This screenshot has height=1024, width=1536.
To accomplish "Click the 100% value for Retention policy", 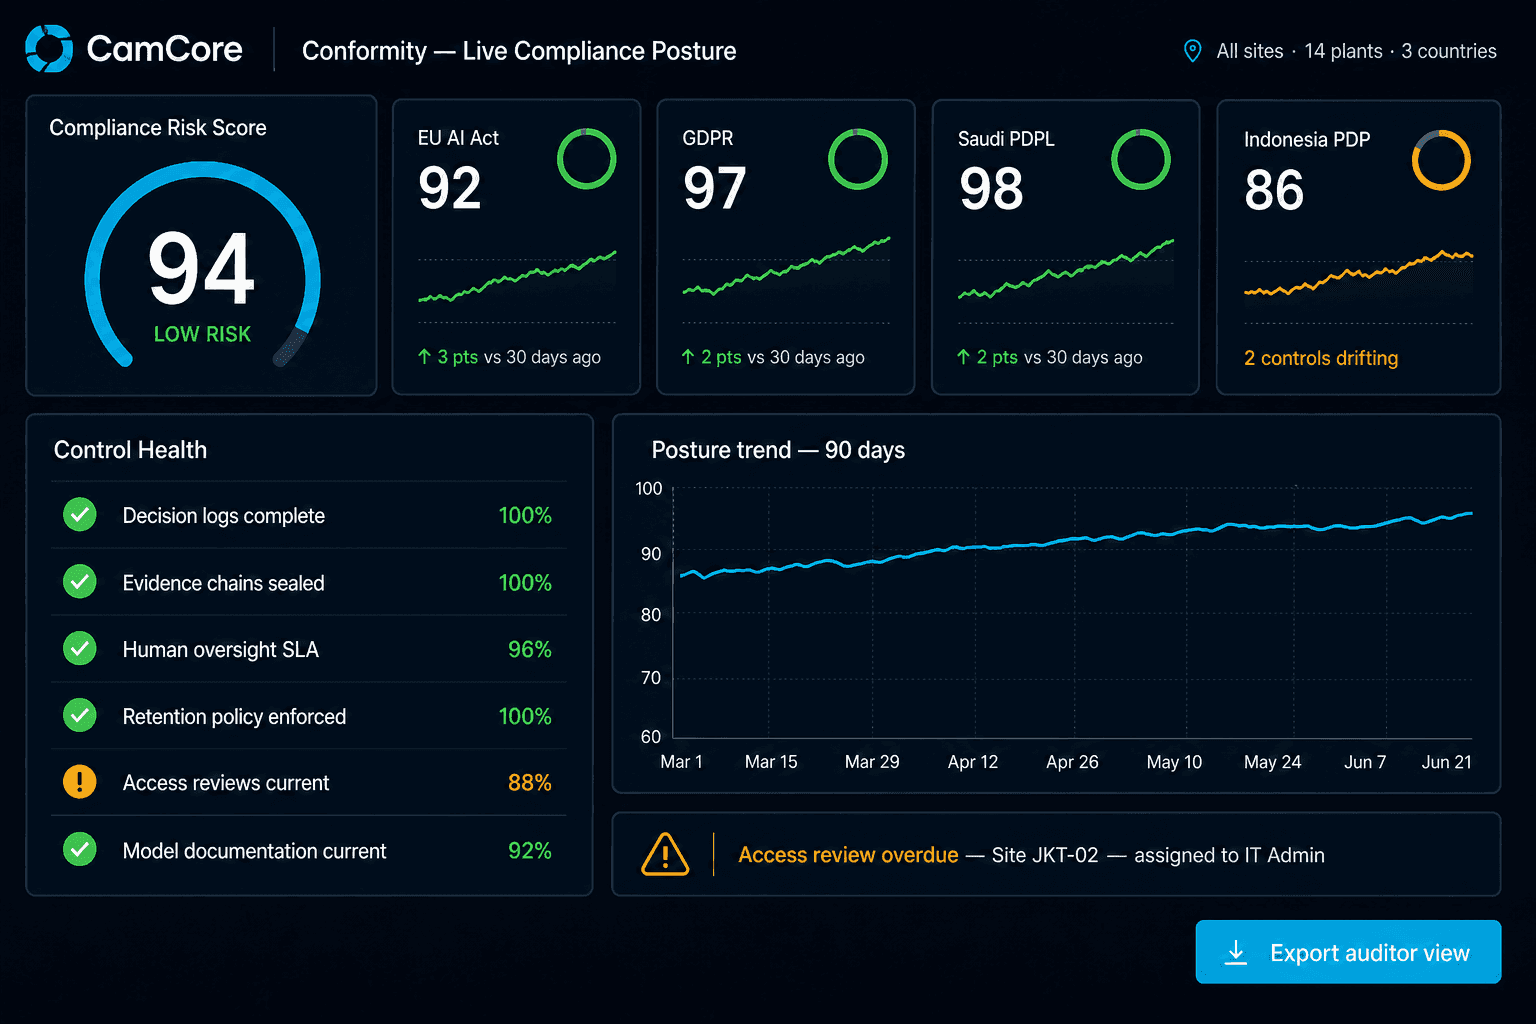I will tap(525, 716).
